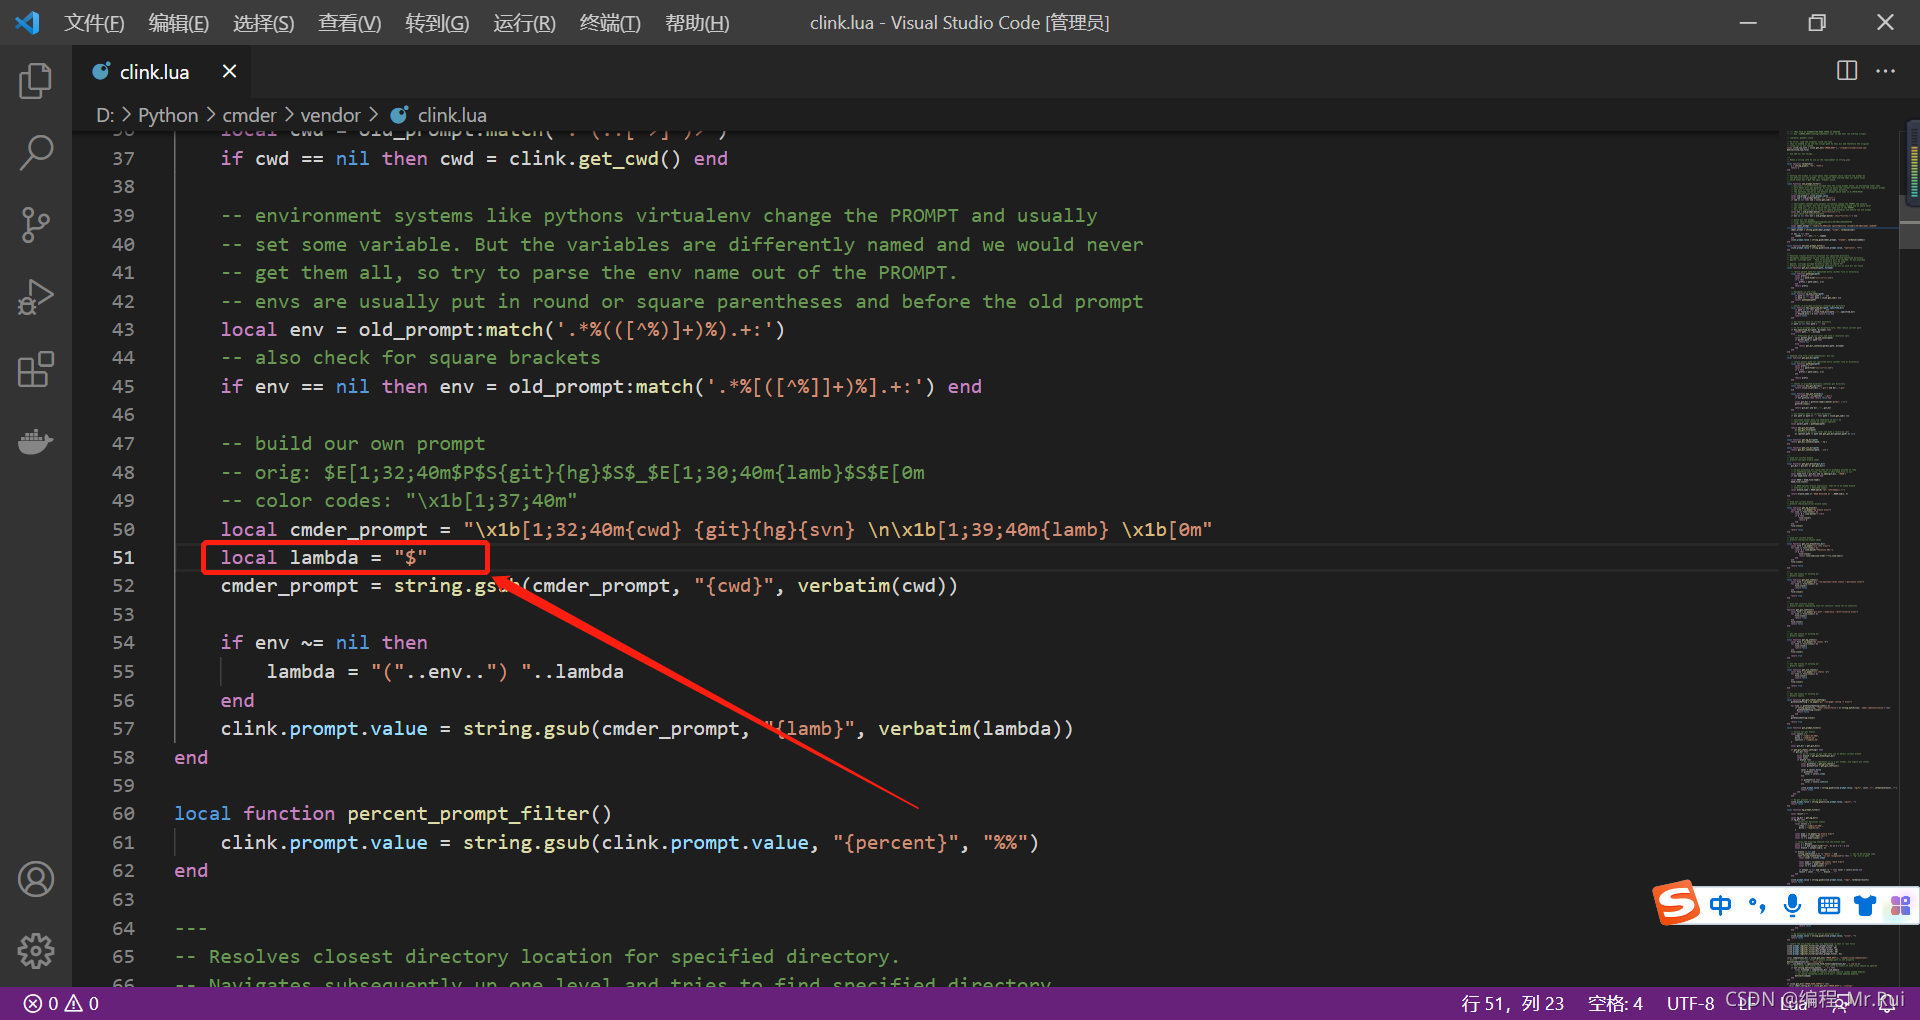Click the D: breadcrumb segment

point(105,115)
